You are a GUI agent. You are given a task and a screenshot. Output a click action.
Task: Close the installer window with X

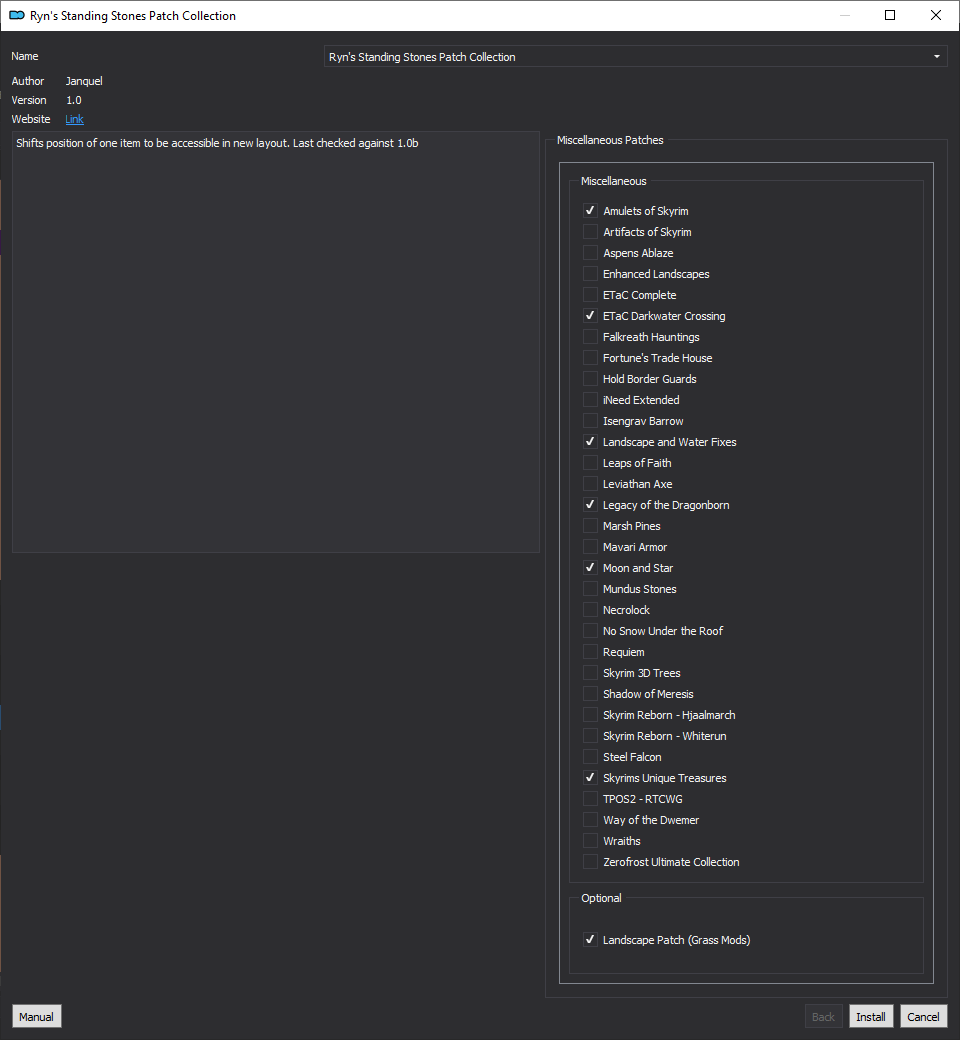(936, 15)
